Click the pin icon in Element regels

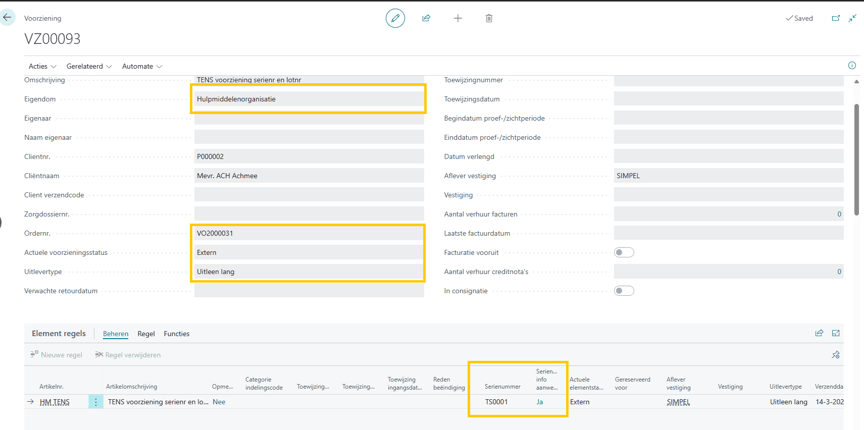point(835,354)
